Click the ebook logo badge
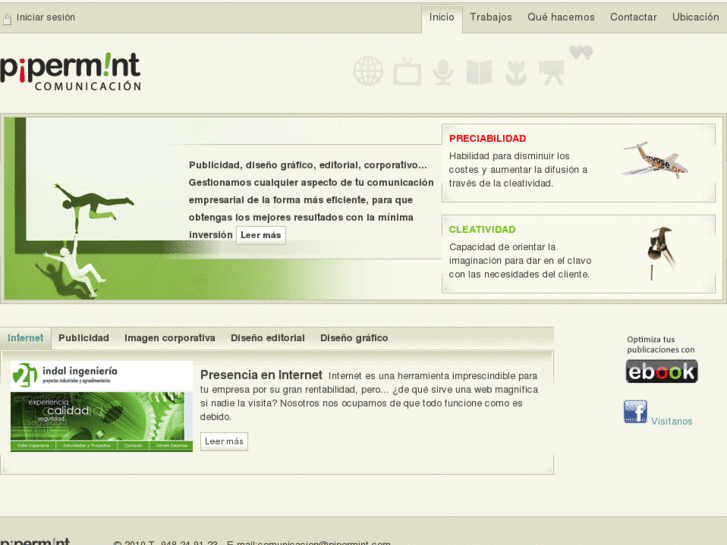 (x=662, y=372)
